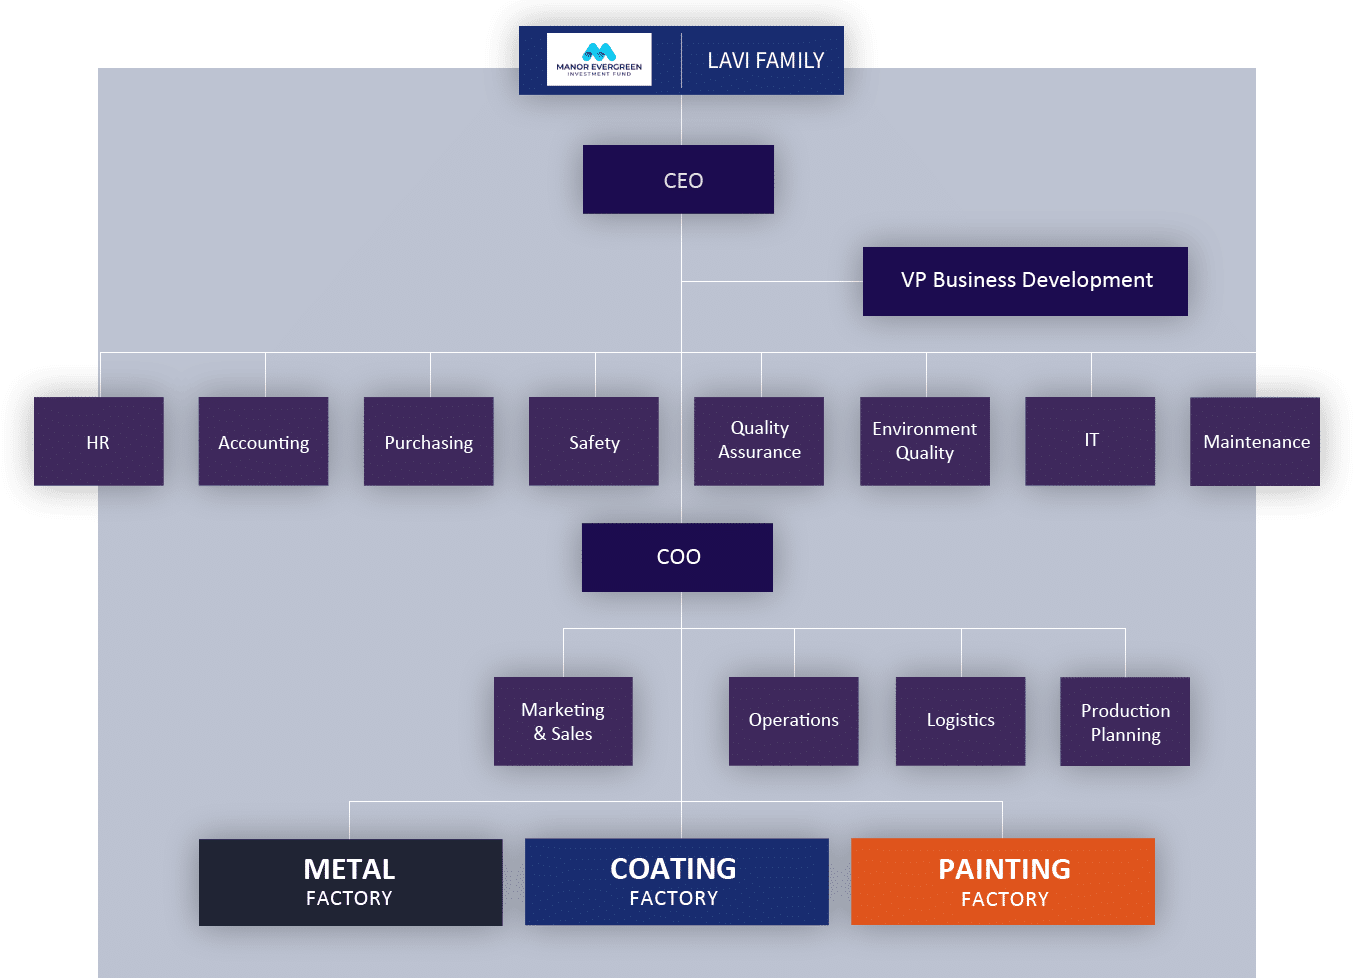This screenshot has height=978, width=1354.
Task: Click the Safety department box
Action: point(594,442)
